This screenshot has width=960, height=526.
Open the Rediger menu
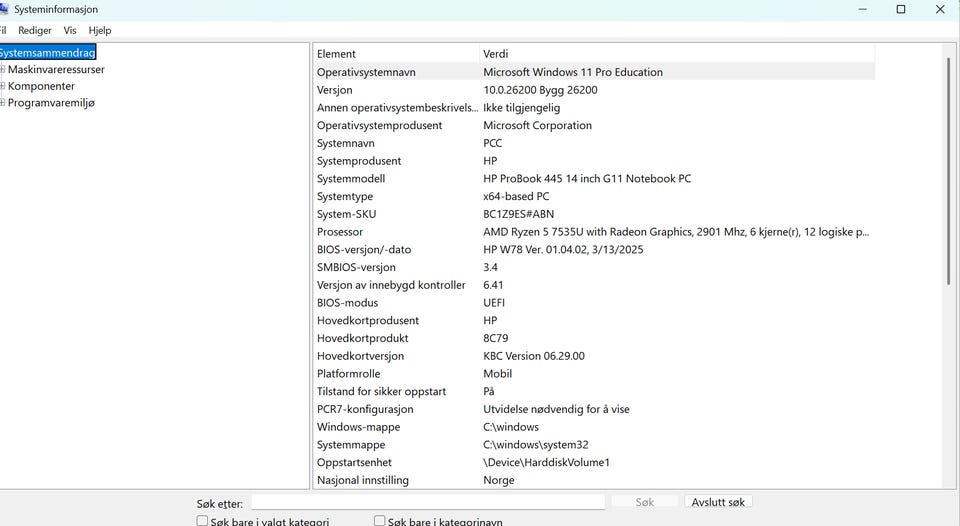35,31
